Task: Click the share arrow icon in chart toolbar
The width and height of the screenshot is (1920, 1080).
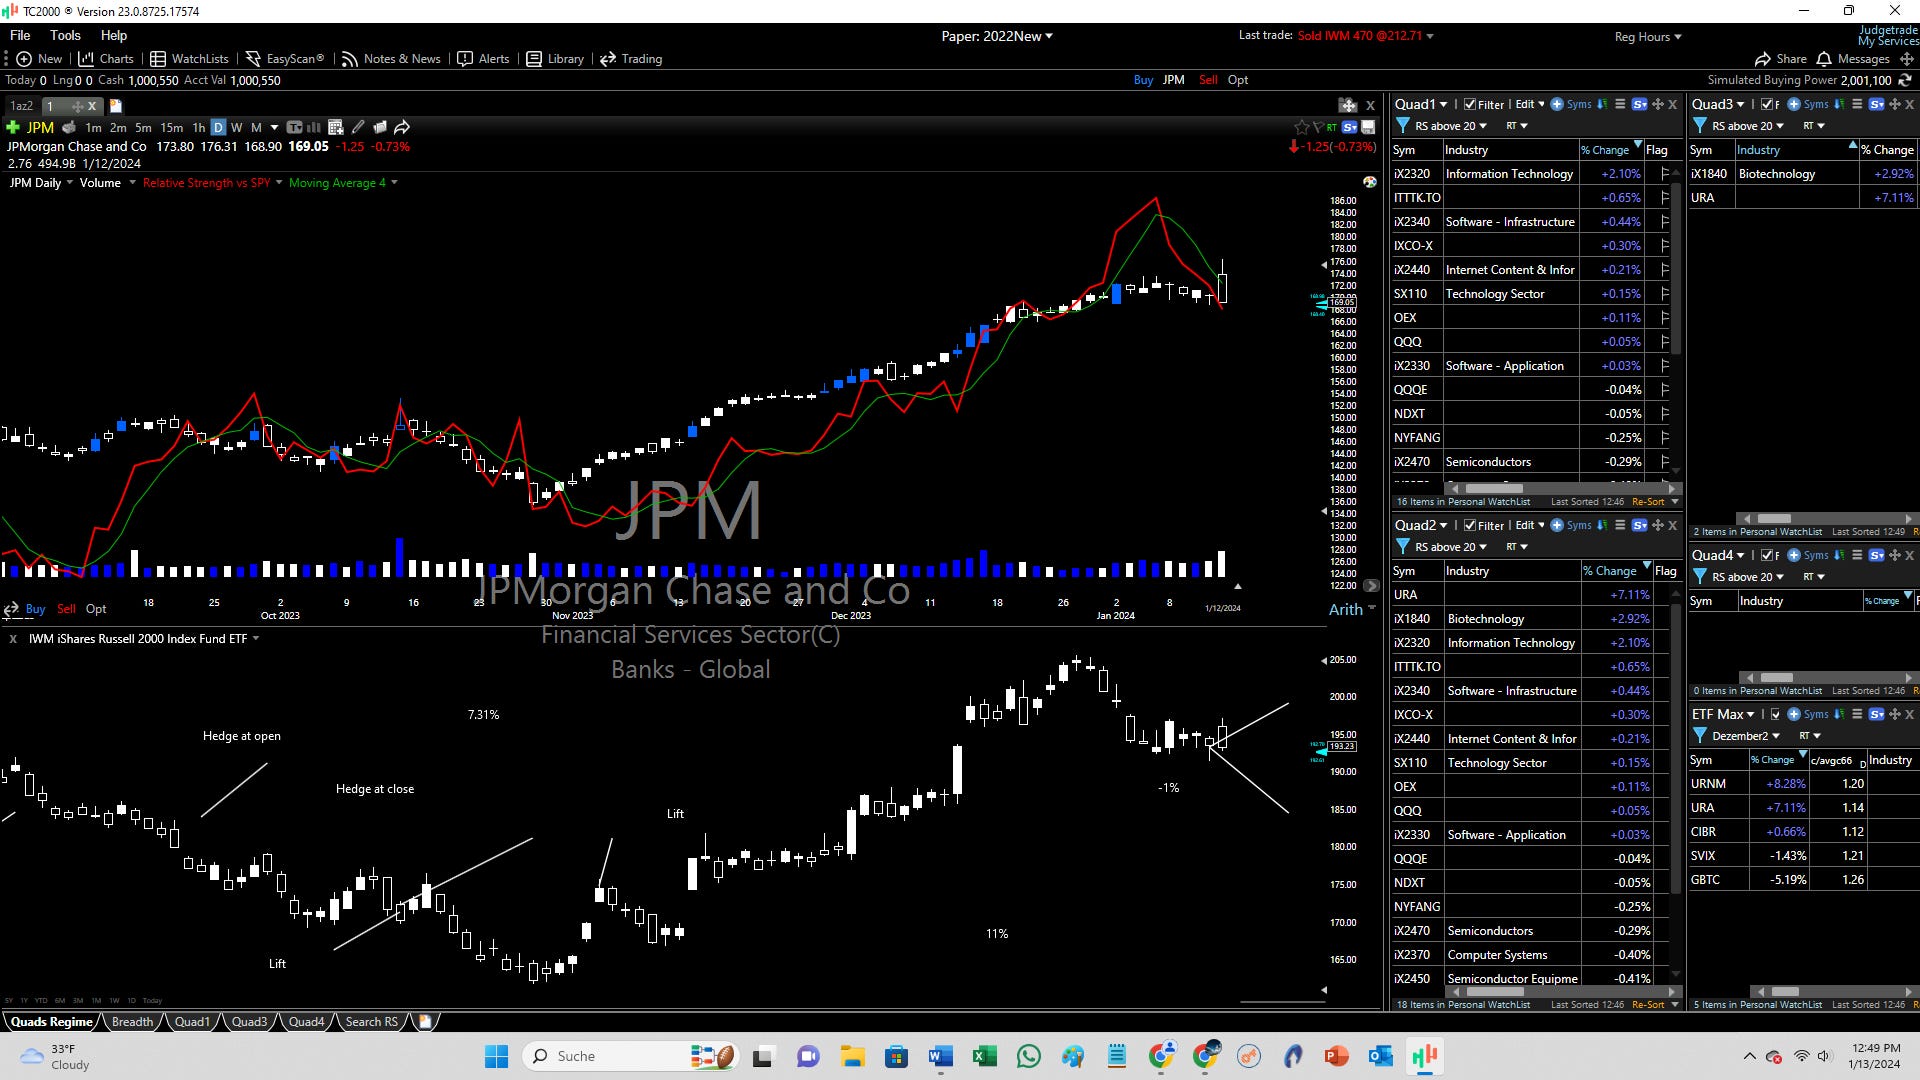Action: (x=401, y=127)
